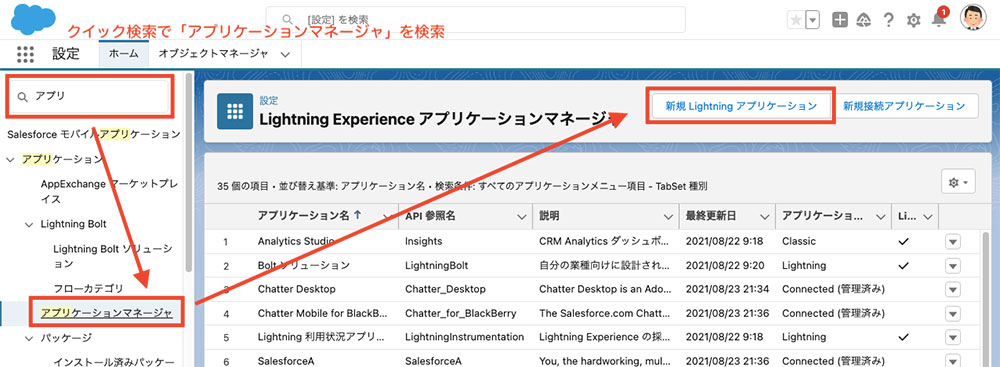
Task: Open row actions for Chatter Desktop
Action: click(952, 289)
